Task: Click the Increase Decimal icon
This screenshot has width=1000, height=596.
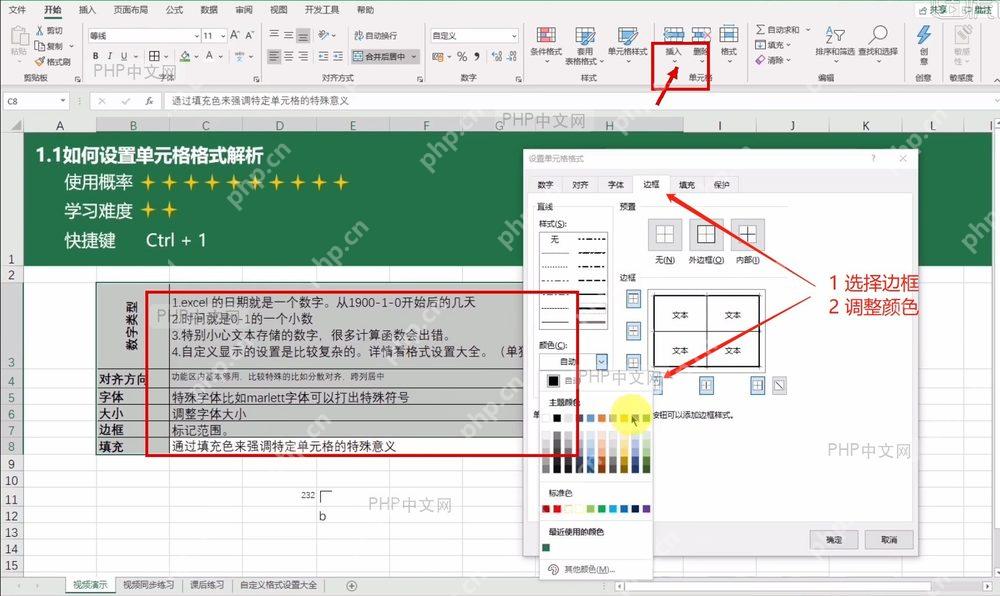Action: (497, 57)
